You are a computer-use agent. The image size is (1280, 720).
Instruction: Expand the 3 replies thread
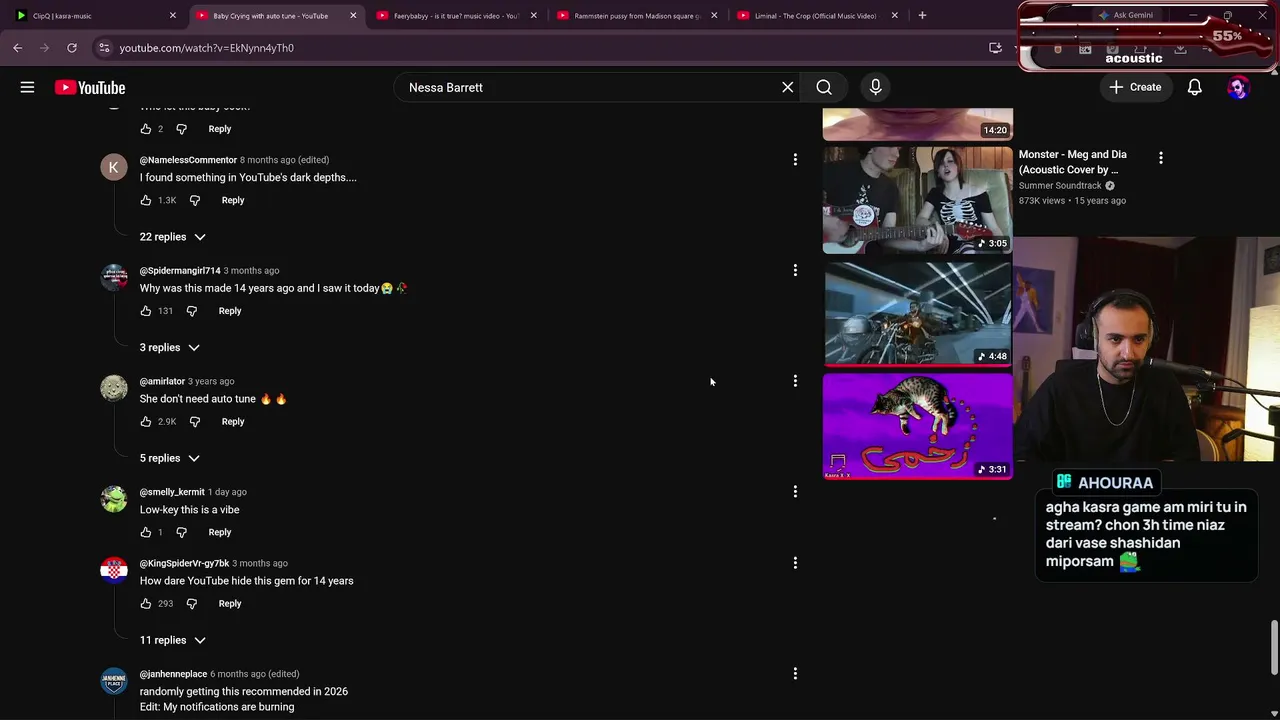pos(169,348)
